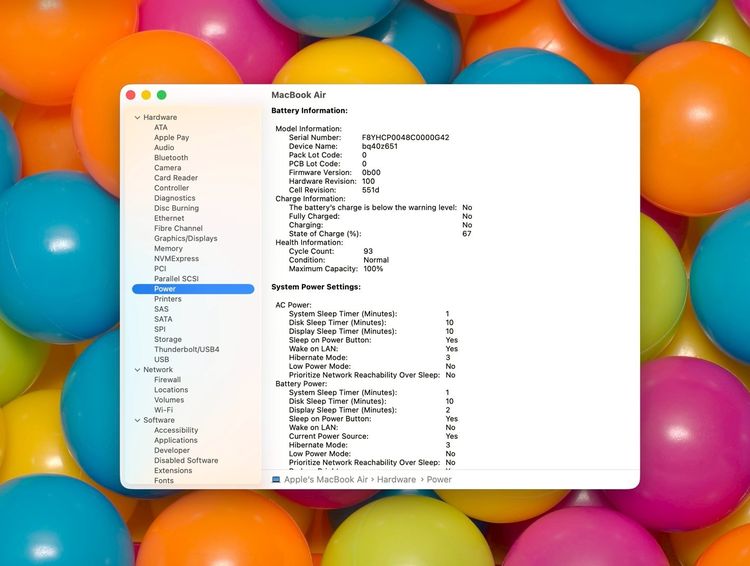750x566 pixels.
Task: Select Printers in the sidebar
Action: 167,299
